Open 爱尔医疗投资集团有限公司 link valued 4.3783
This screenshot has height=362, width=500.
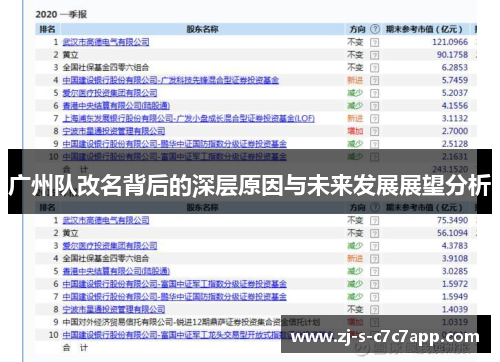point(110,246)
